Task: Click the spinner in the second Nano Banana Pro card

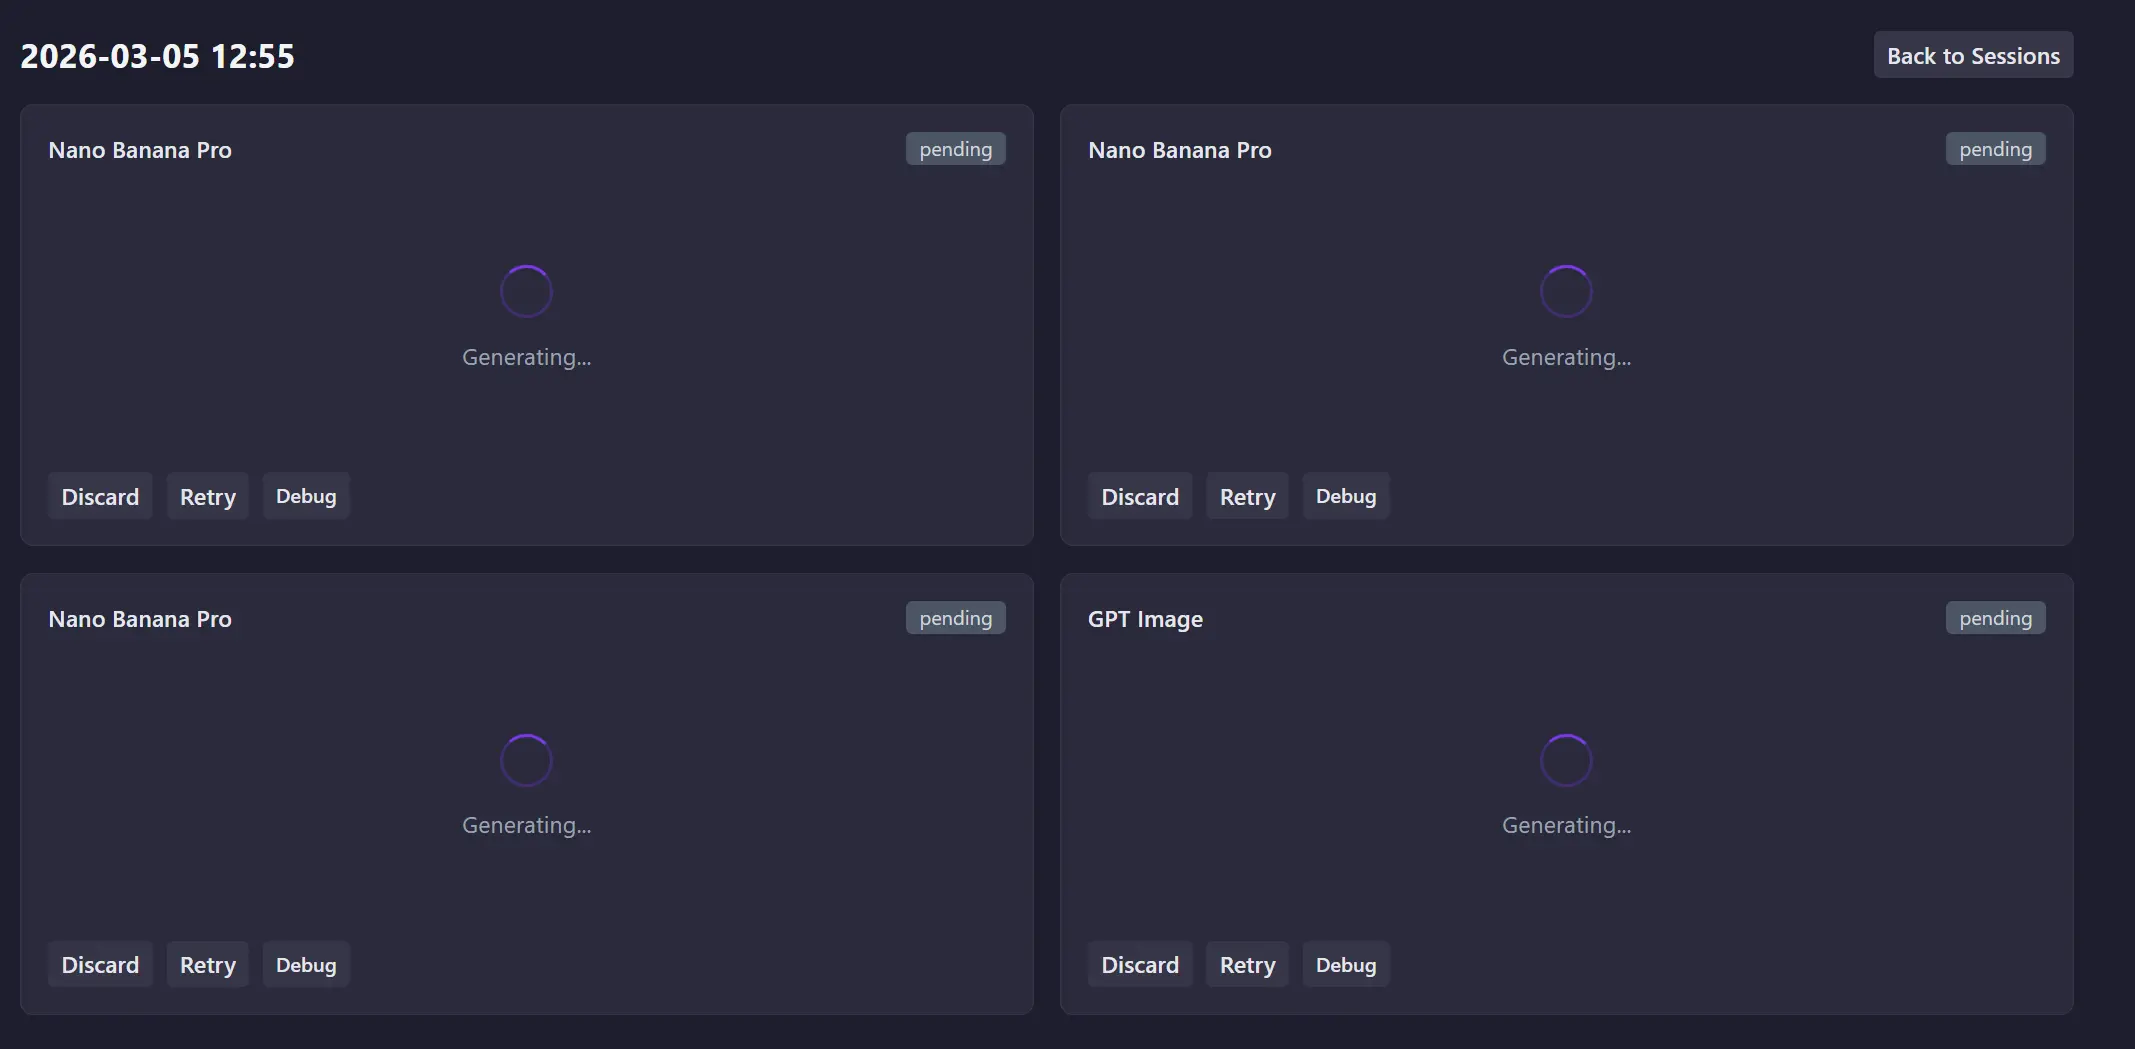Action: [1565, 291]
